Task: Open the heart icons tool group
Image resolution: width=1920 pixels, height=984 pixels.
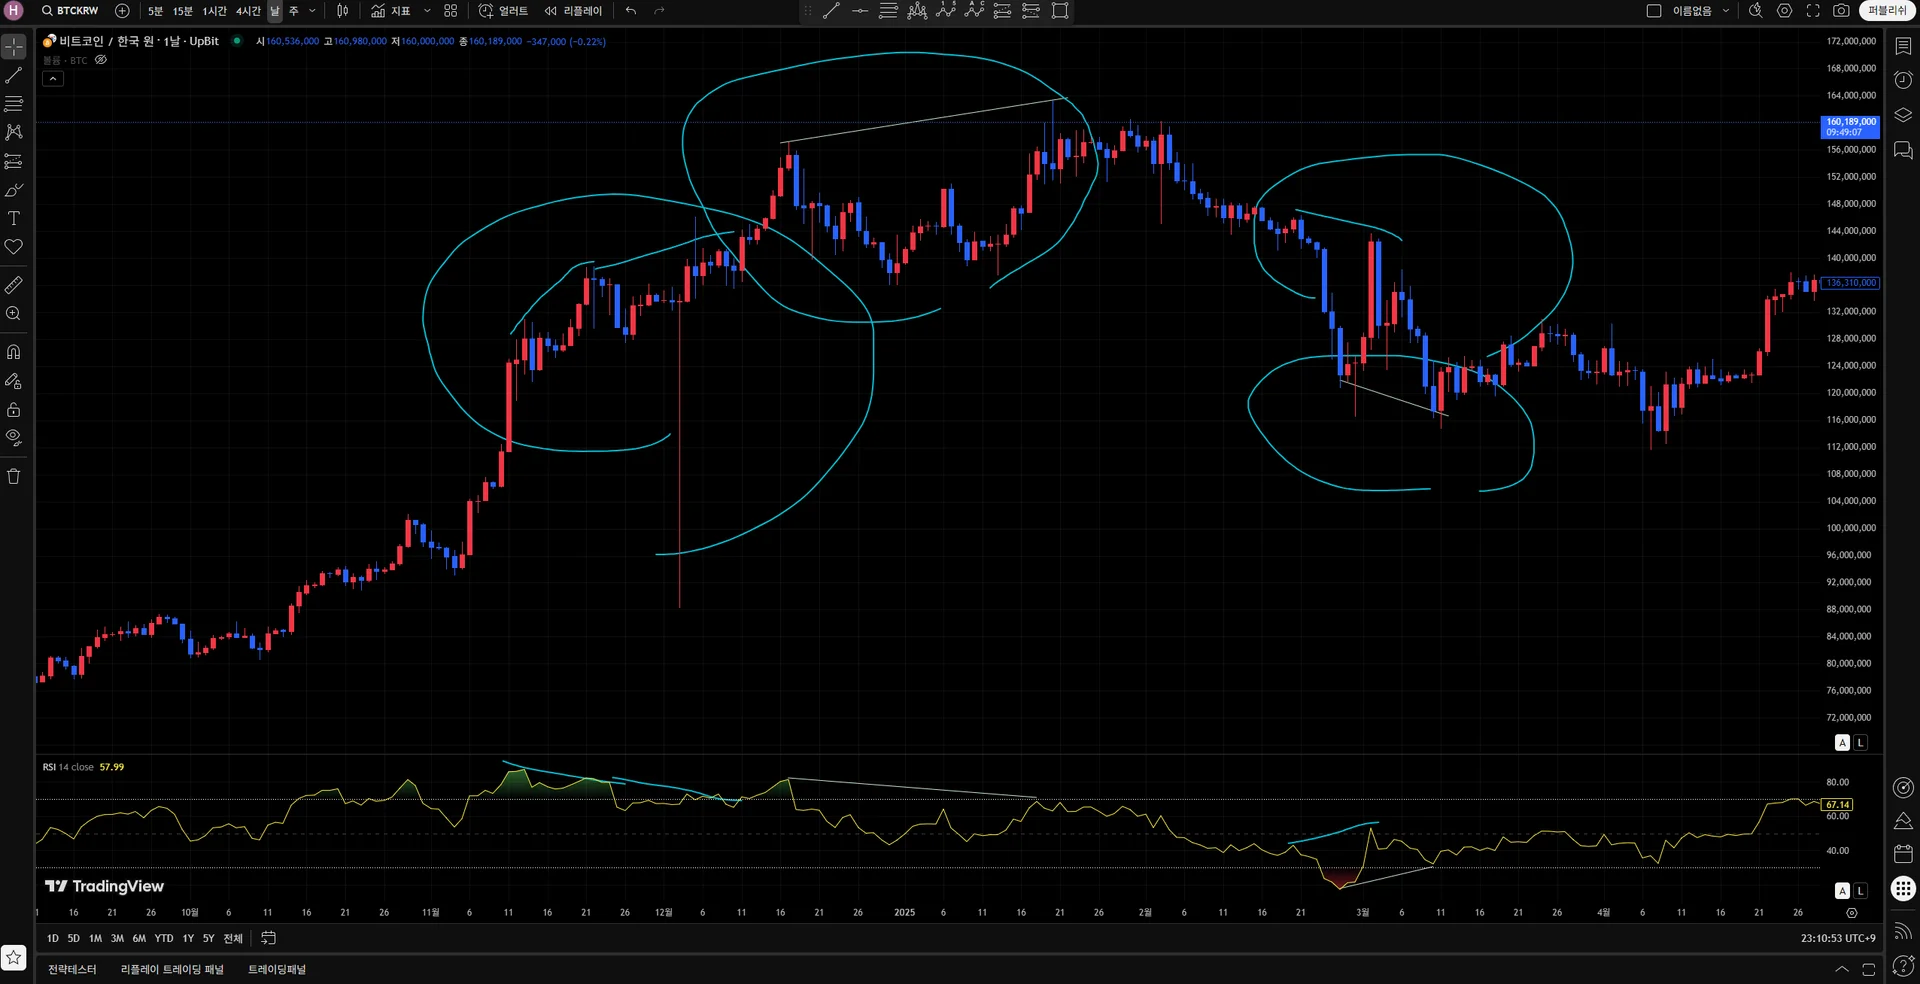Action: pyautogui.click(x=14, y=247)
